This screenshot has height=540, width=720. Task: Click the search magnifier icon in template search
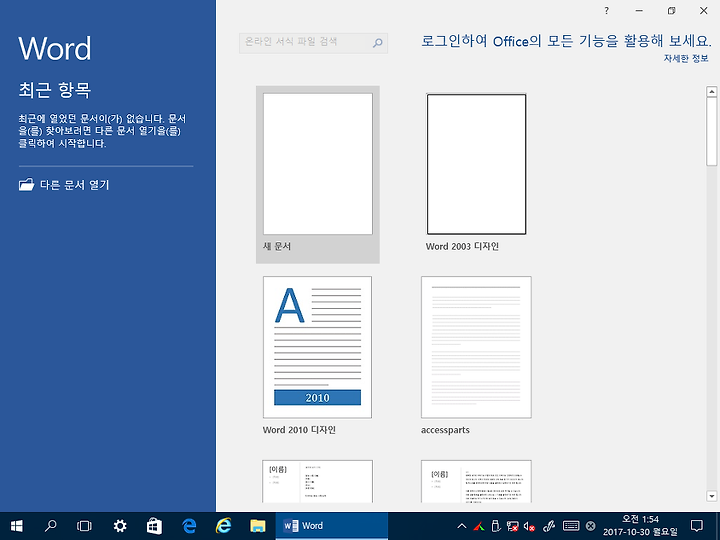377,43
